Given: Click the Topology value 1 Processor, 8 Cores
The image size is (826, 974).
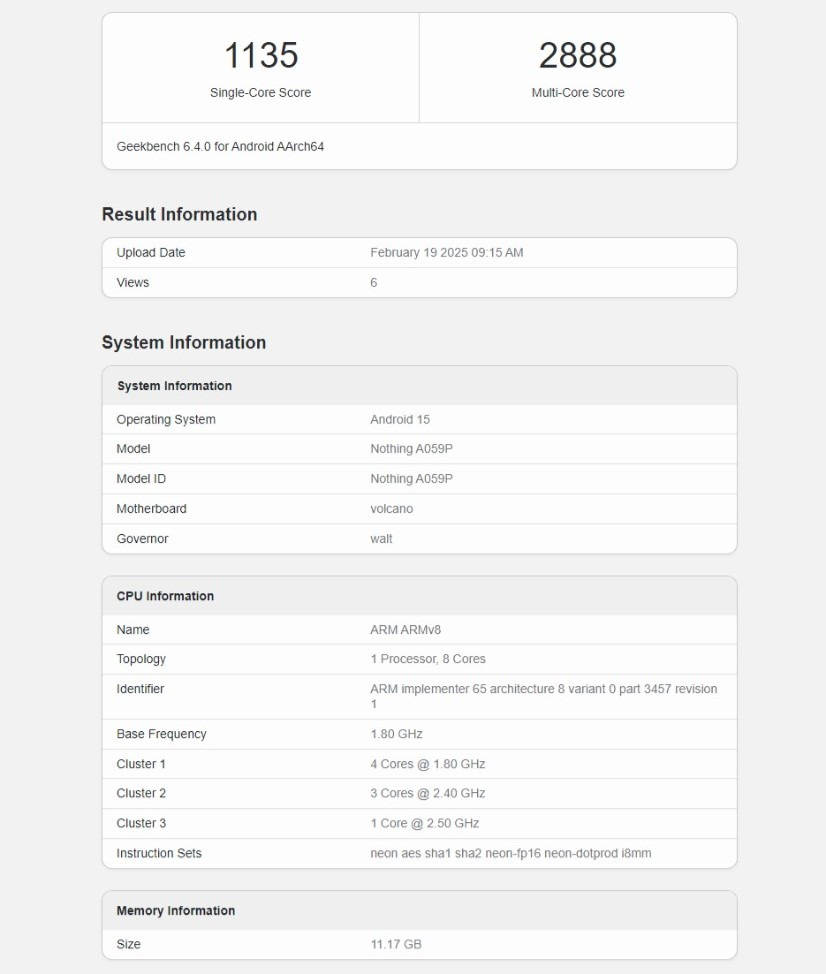Looking at the screenshot, I should point(427,659).
